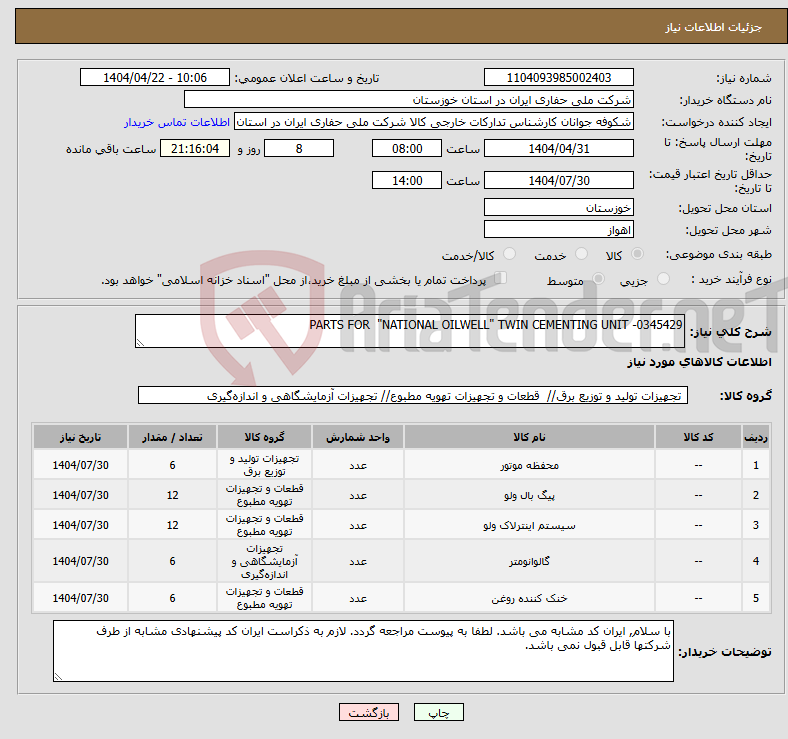Click the price validity date field in the top form
Viewport: 788px width, 739px height.
click(x=559, y=180)
